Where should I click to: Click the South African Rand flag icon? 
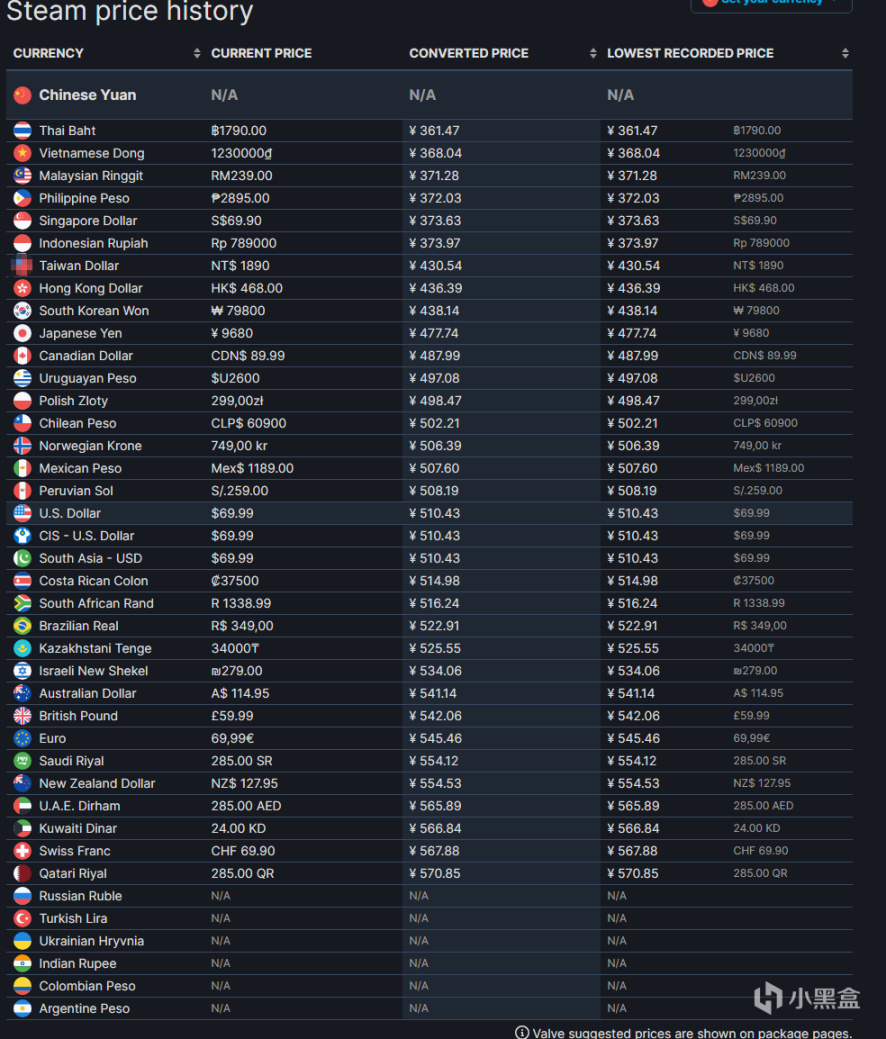[23, 604]
